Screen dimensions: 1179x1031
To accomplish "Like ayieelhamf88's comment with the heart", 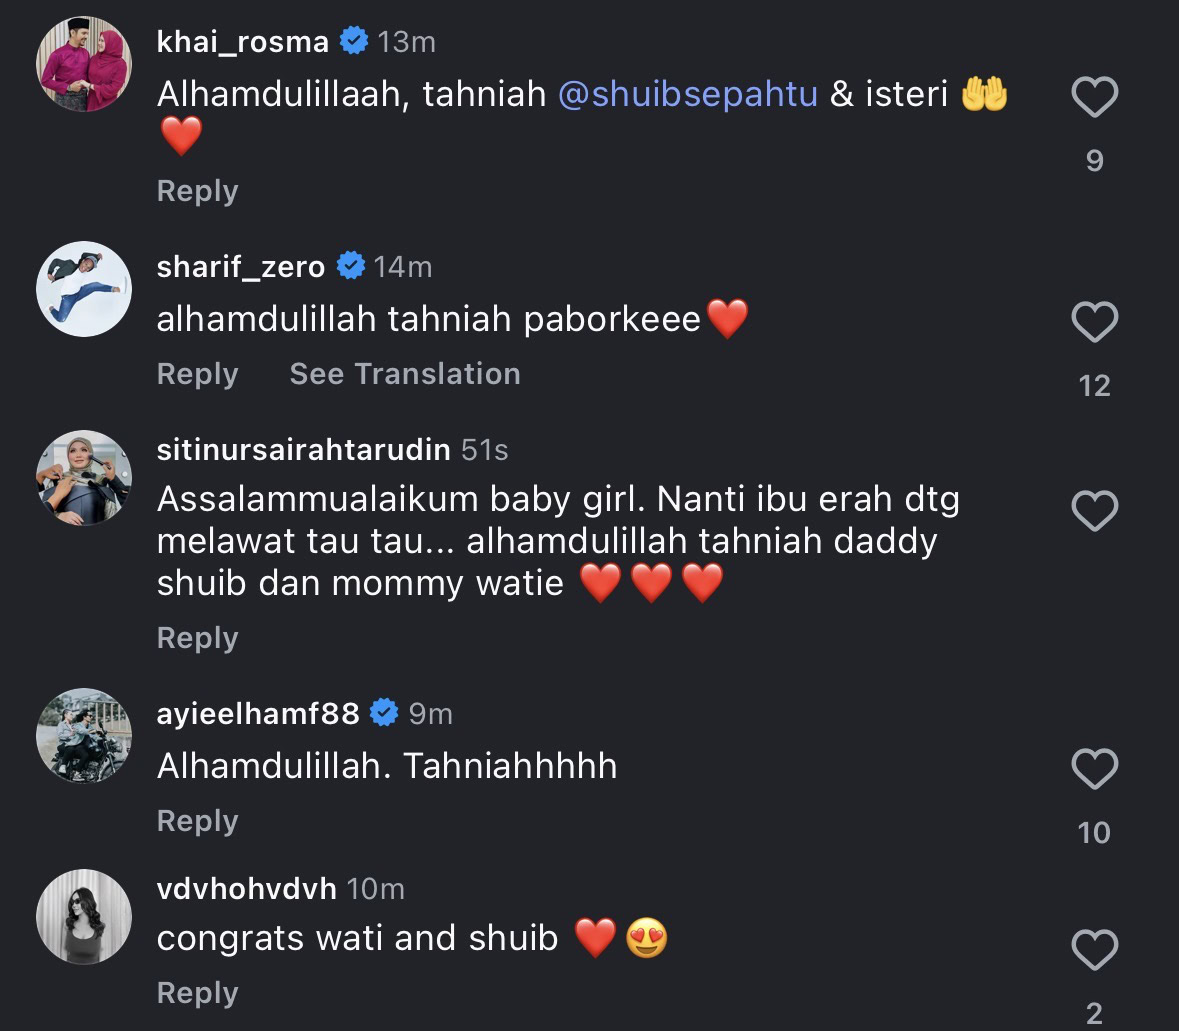I will [1094, 770].
